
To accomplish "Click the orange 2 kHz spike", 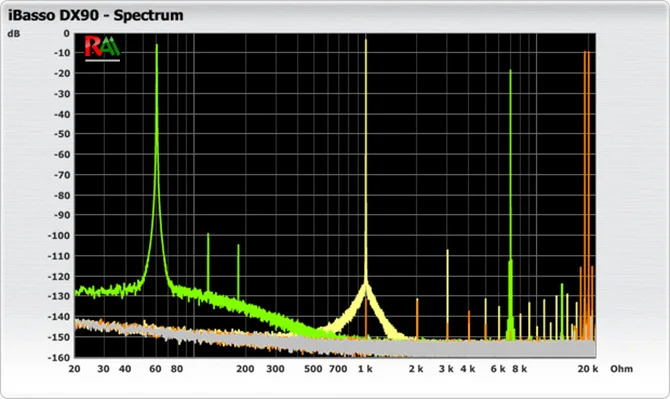I will tap(417, 318).
